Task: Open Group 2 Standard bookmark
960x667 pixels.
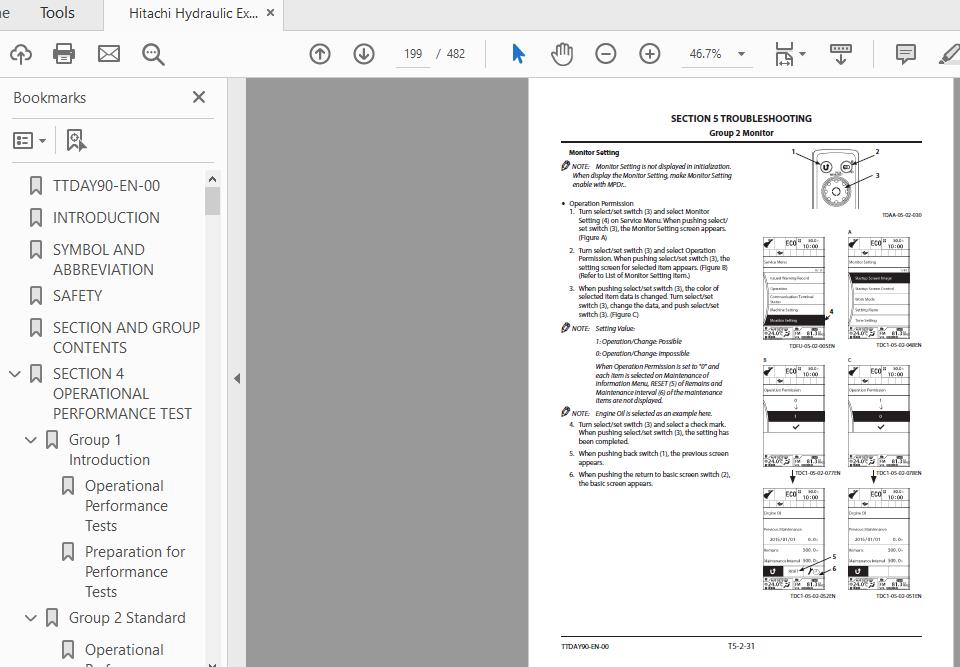Action: (x=127, y=618)
